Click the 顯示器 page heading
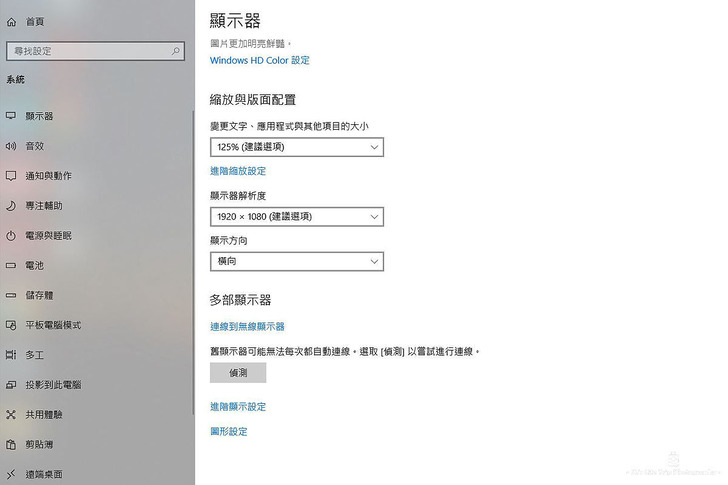Image resolution: width=728 pixels, height=485 pixels. tap(235, 21)
